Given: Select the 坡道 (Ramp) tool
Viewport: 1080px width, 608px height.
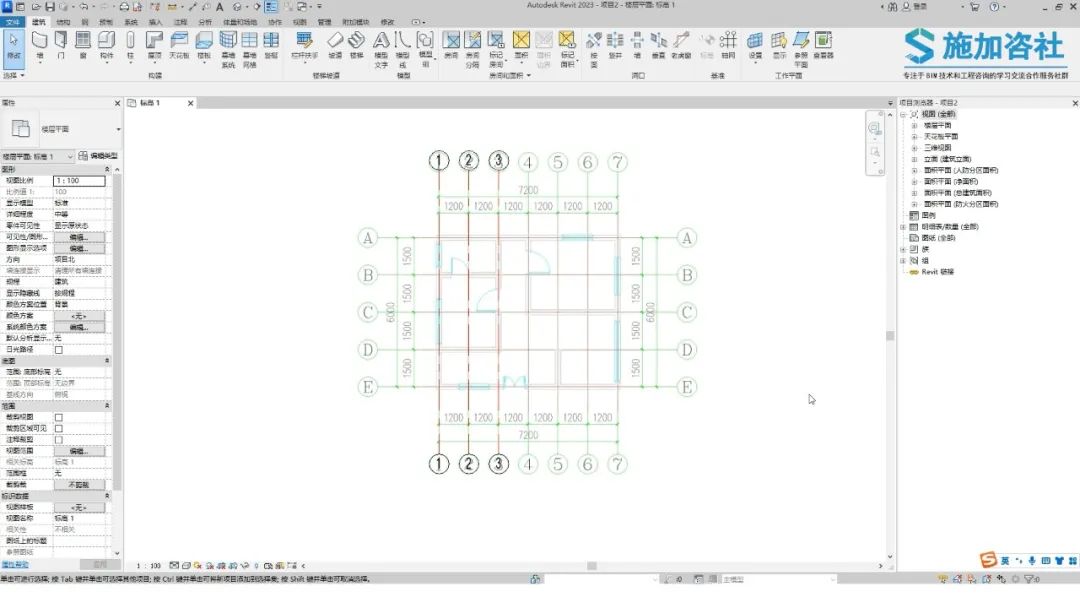Looking at the screenshot, I should tap(335, 45).
